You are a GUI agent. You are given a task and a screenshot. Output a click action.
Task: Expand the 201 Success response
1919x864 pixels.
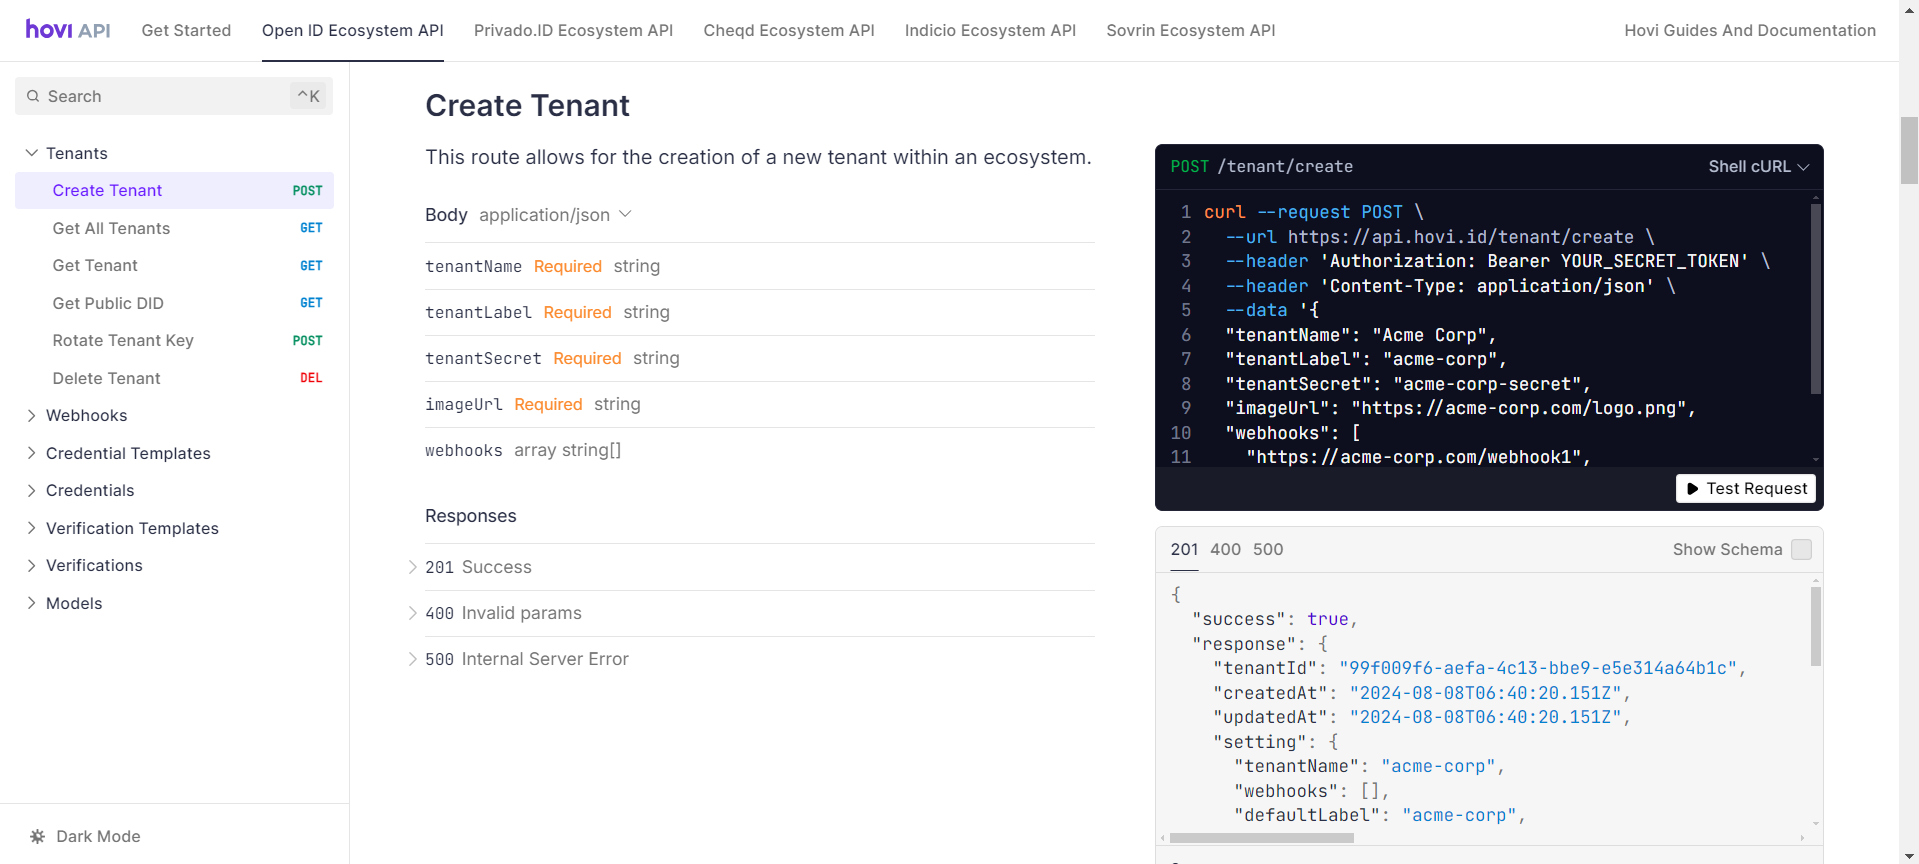pos(478,567)
